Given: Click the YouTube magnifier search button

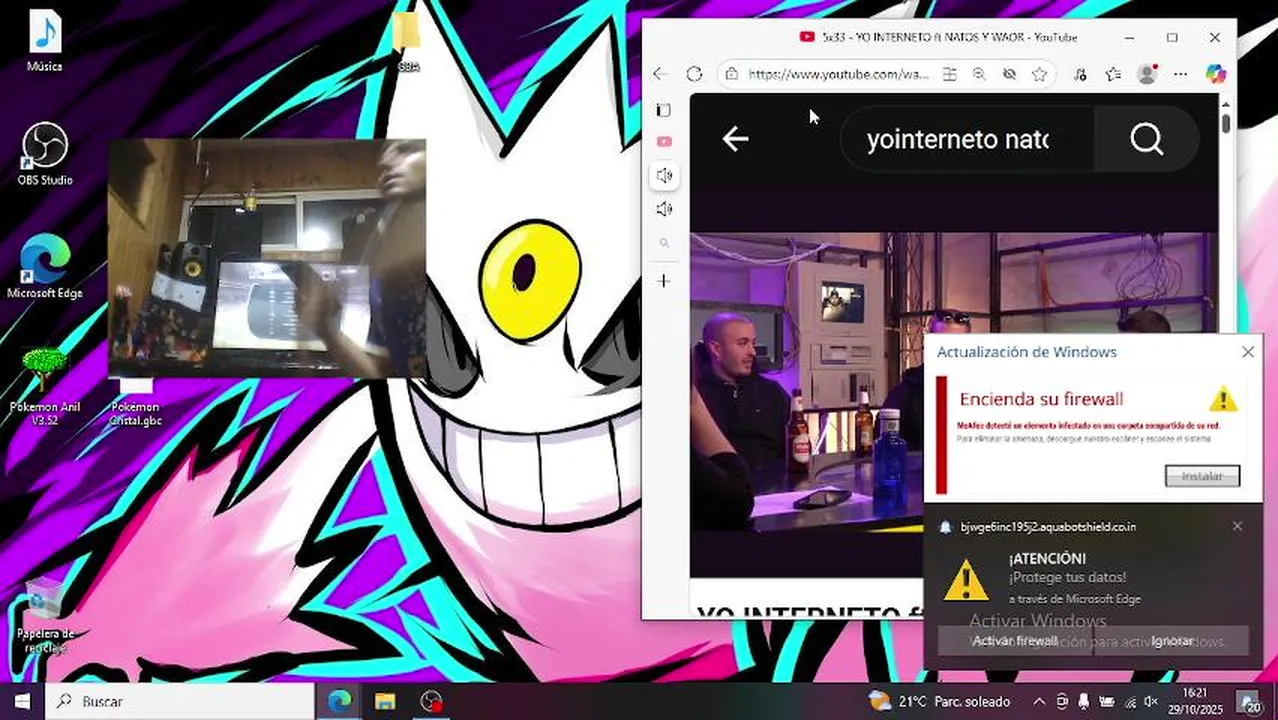Looking at the screenshot, I should click(1147, 139).
